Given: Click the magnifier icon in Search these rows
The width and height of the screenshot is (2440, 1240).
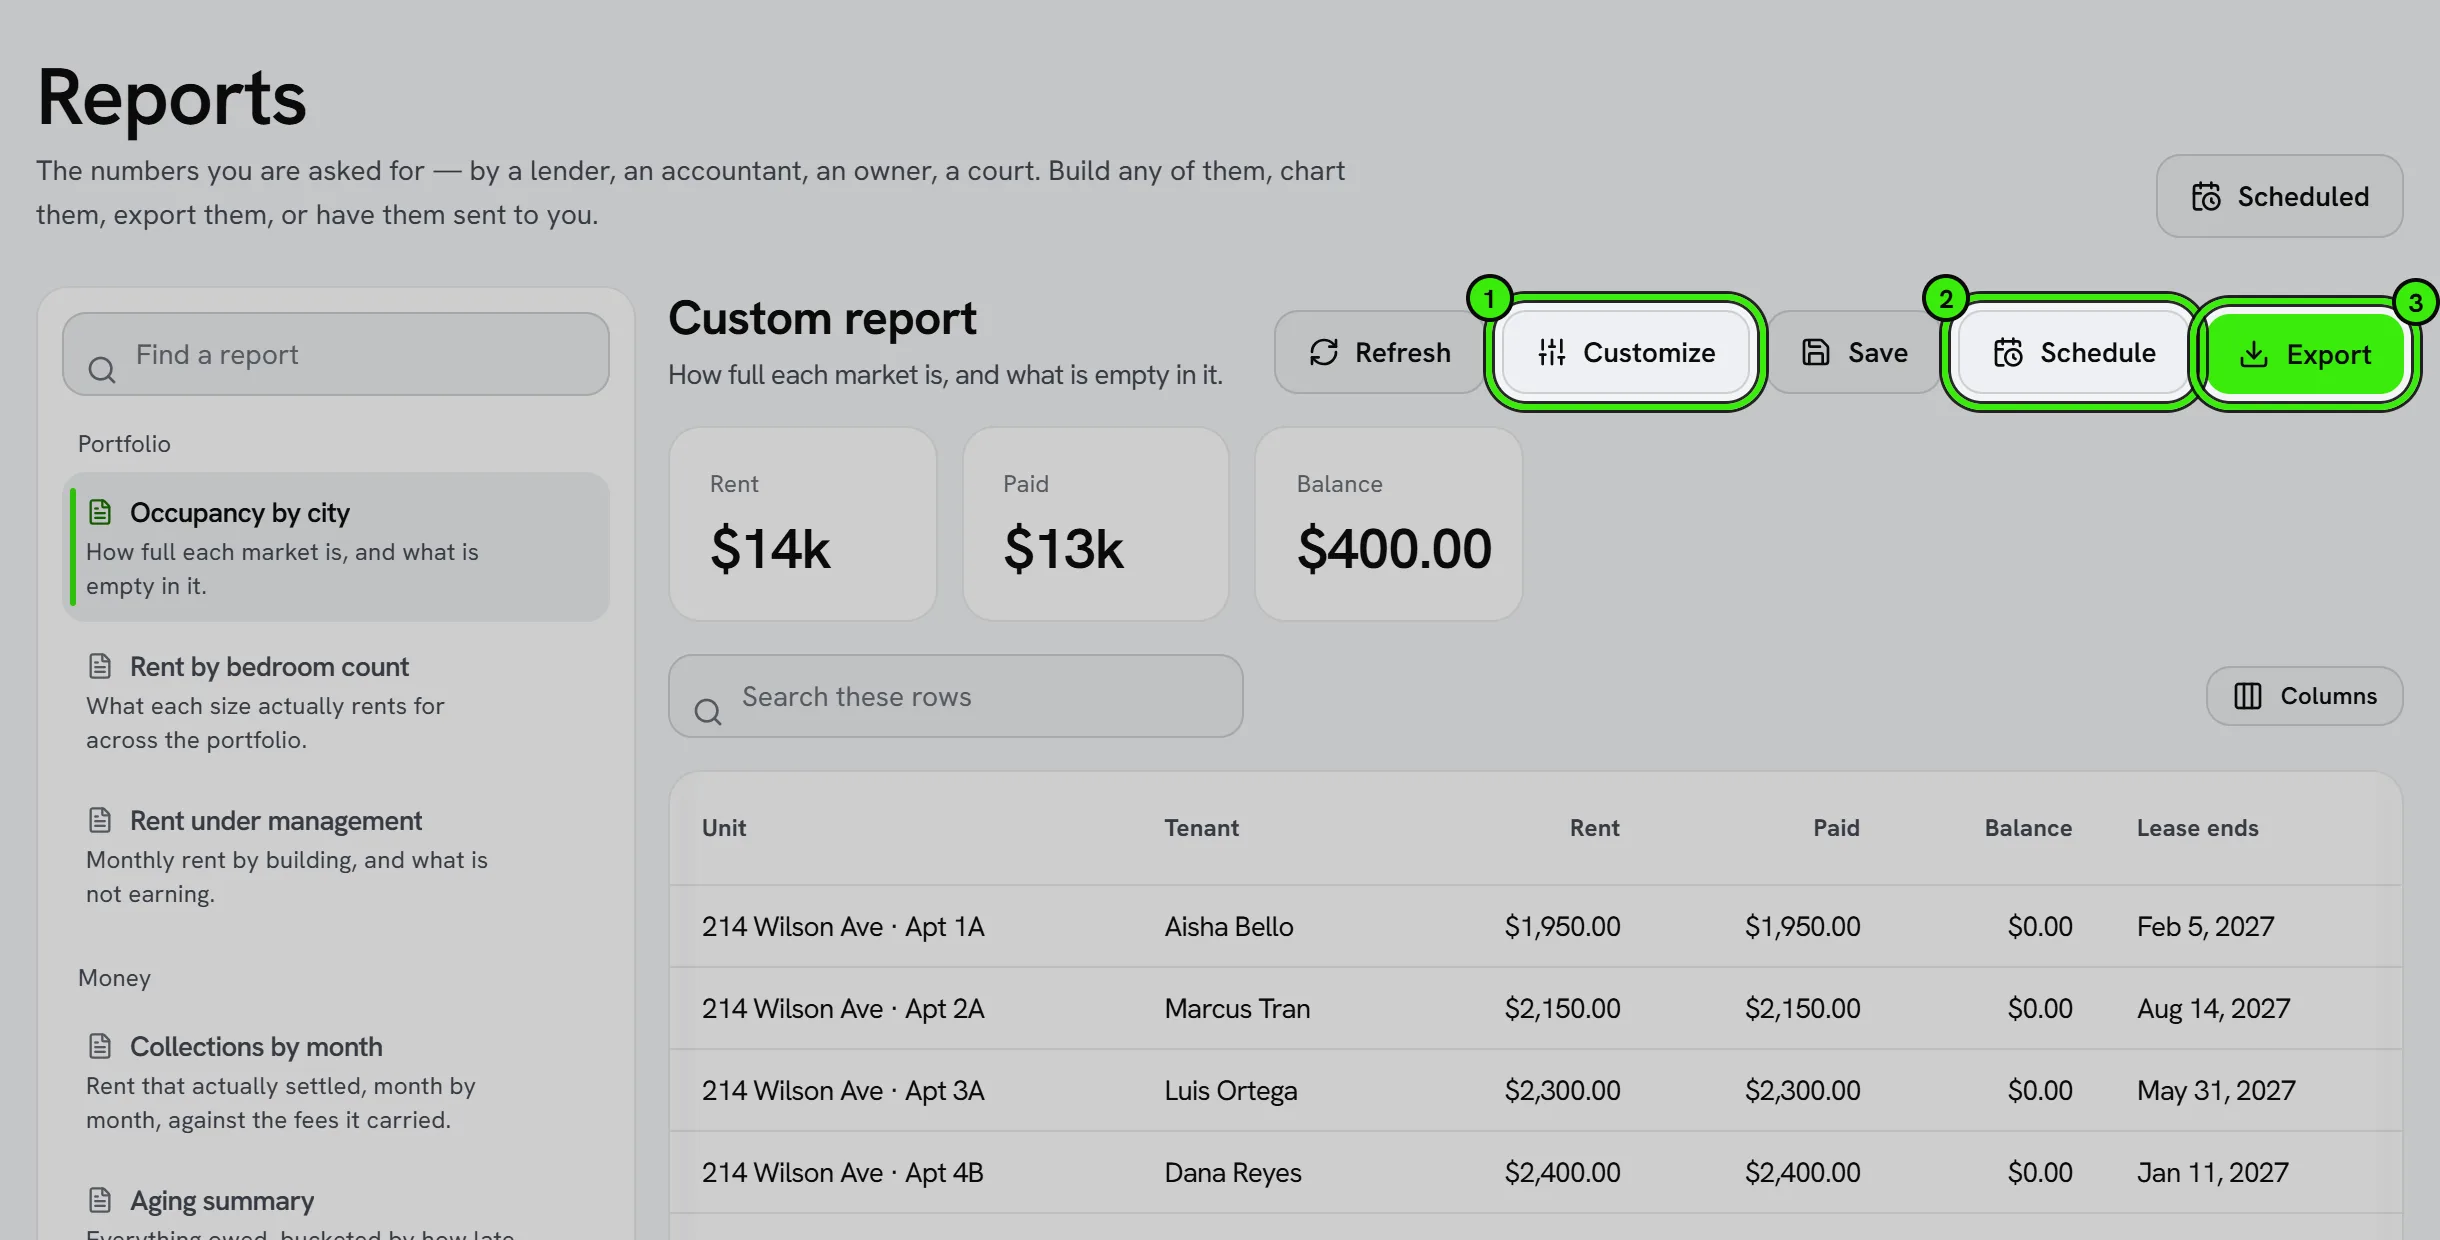Looking at the screenshot, I should pyautogui.click(x=708, y=712).
